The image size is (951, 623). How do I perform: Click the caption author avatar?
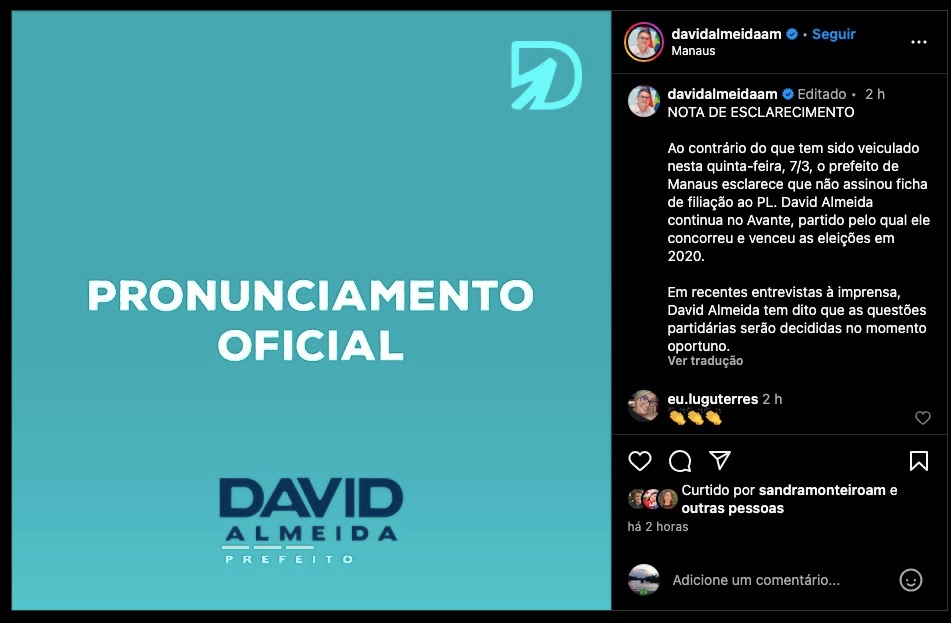(x=644, y=101)
